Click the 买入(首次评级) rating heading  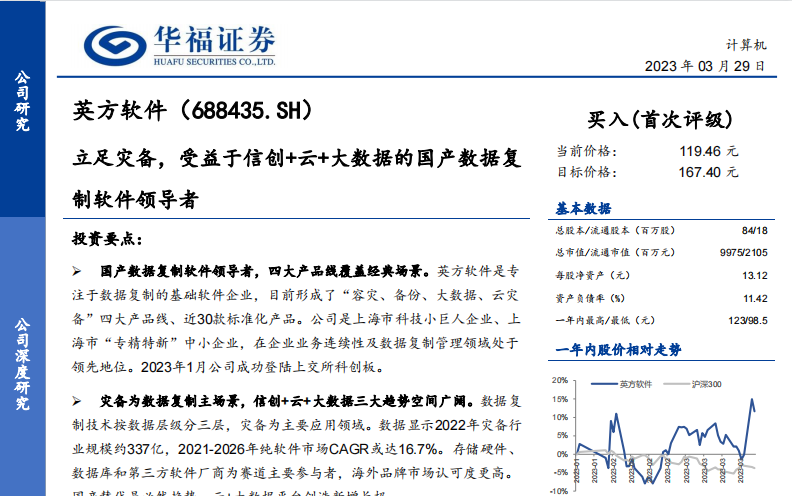(x=660, y=120)
